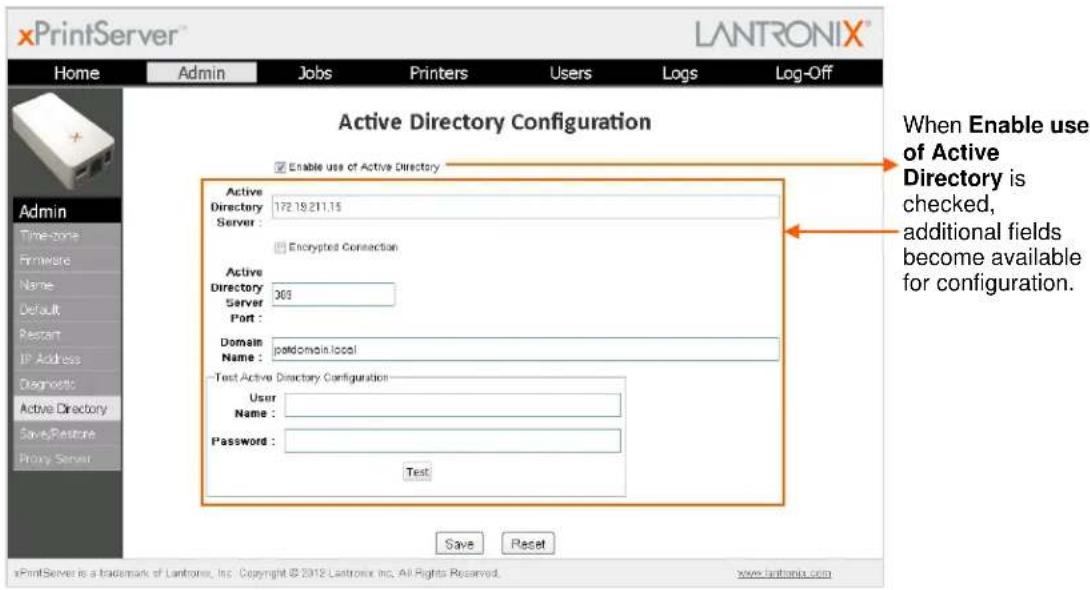Click the Password input field

point(453,441)
